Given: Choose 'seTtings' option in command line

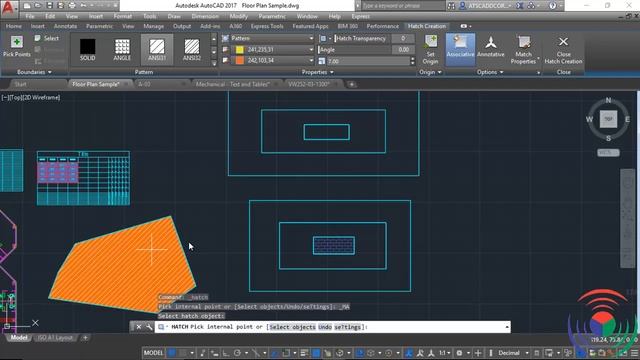Looking at the screenshot, I should pos(347,327).
